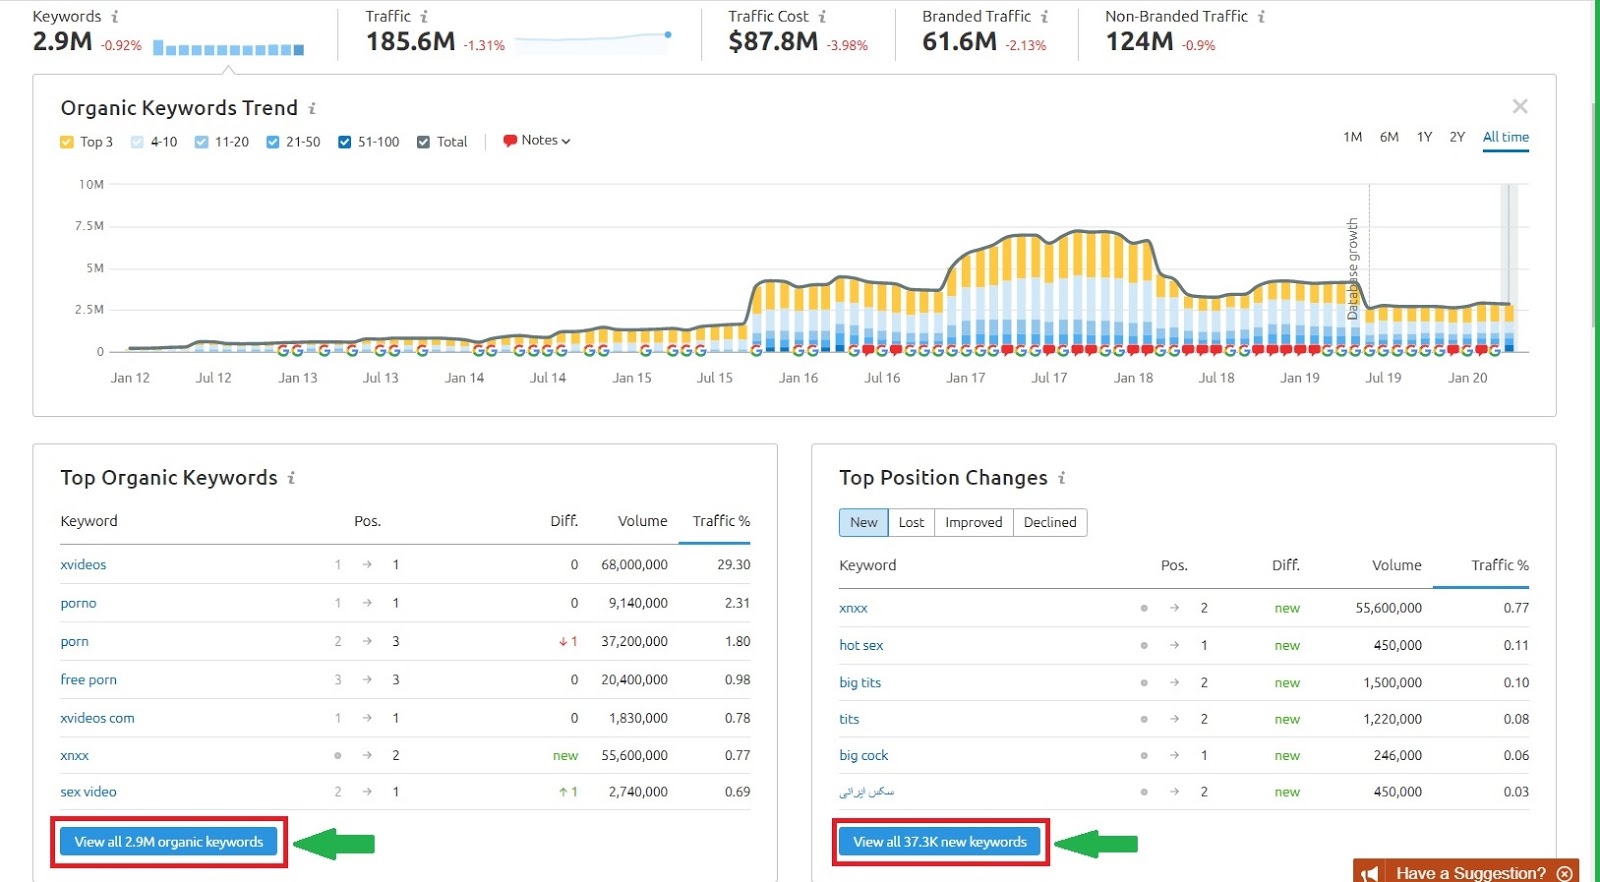The width and height of the screenshot is (1600, 882).
Task: Sort position changes by Volume column
Action: (x=1396, y=565)
